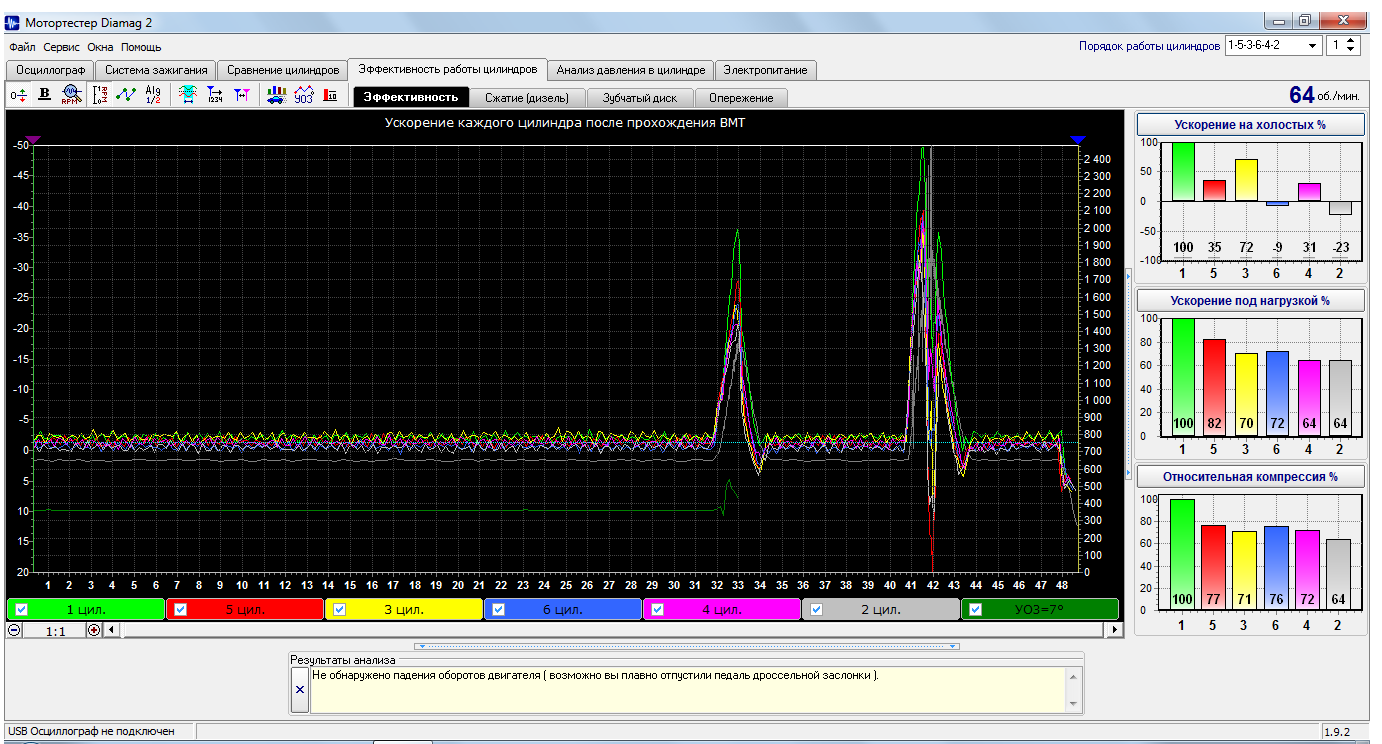
Task: Click the УОЗ ignition timing graph icon
Action: (303, 95)
